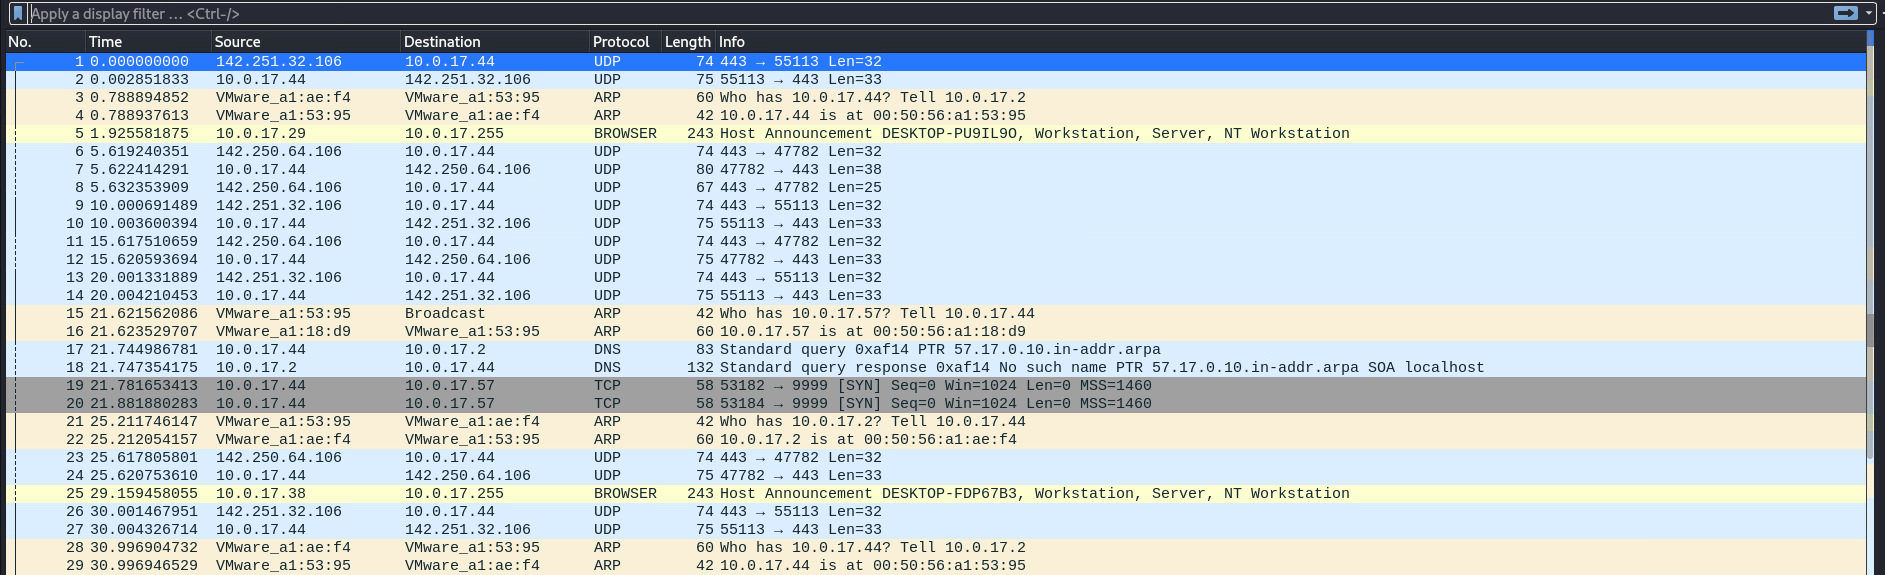
Task: Click into the display filter input field
Action: 900,14
